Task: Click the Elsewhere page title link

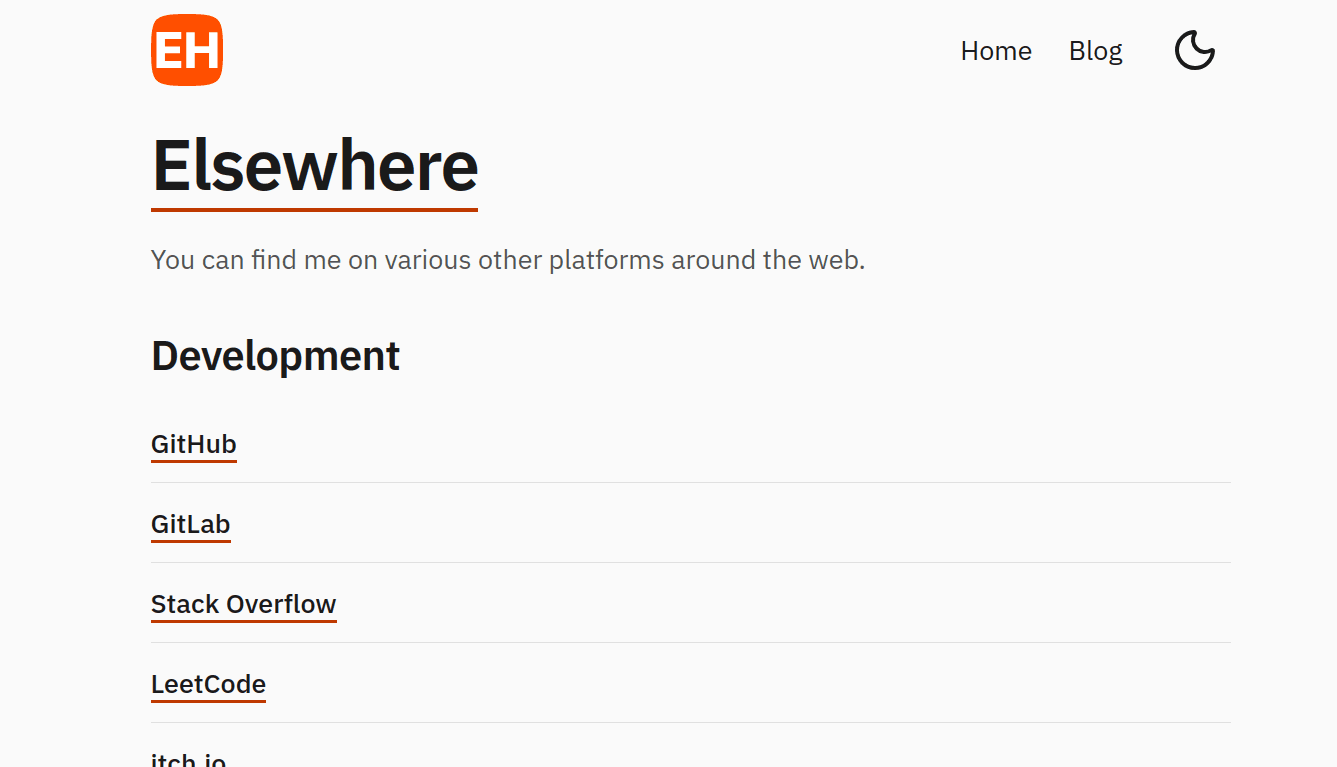Action: click(x=314, y=166)
